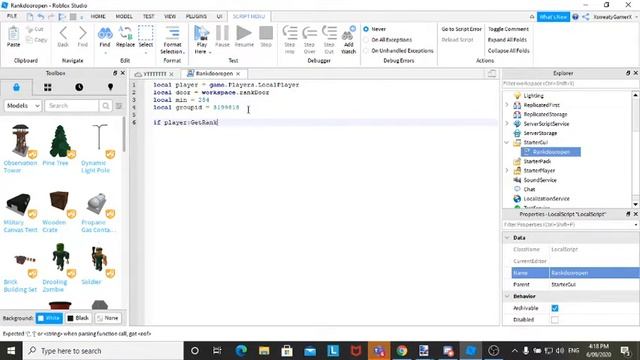Open the Play Here dropdown arrow
This screenshot has height=360, width=640.
(210, 52)
